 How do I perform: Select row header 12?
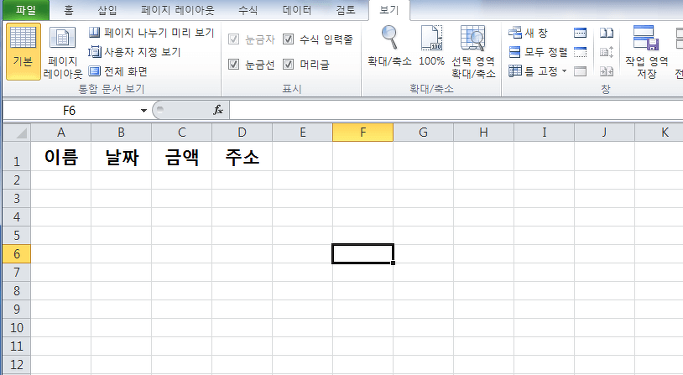pos(17,365)
